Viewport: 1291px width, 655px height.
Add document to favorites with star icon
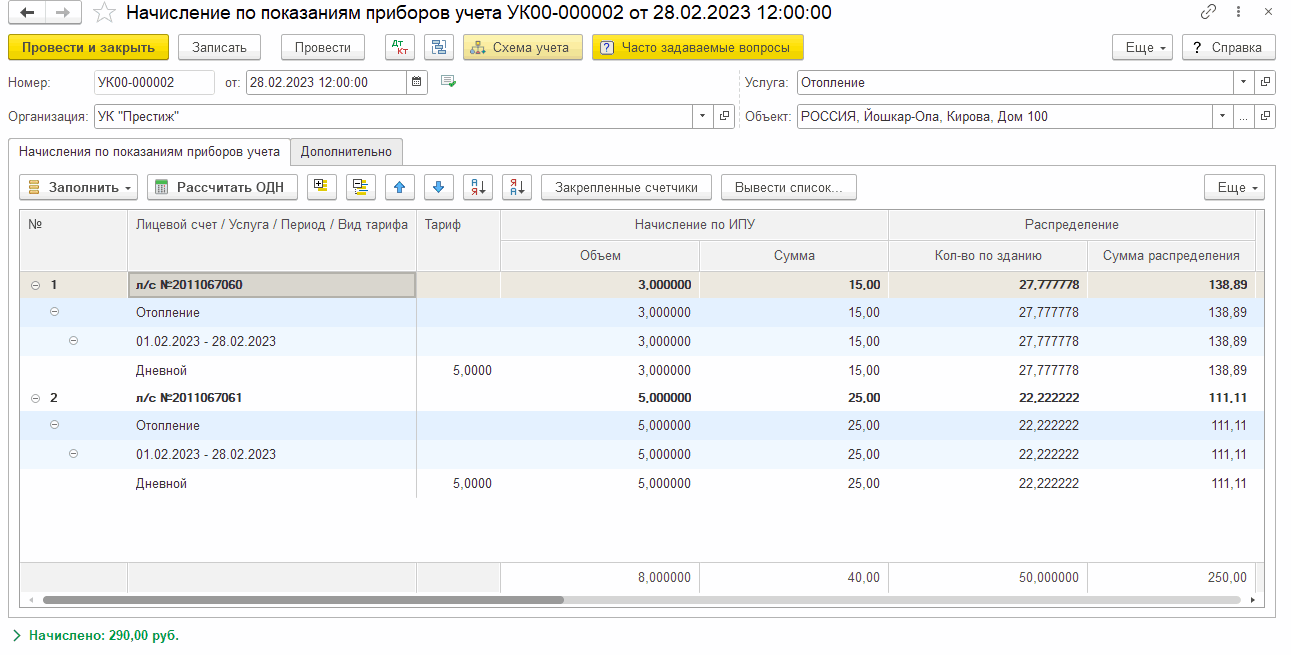pyautogui.click(x=103, y=13)
